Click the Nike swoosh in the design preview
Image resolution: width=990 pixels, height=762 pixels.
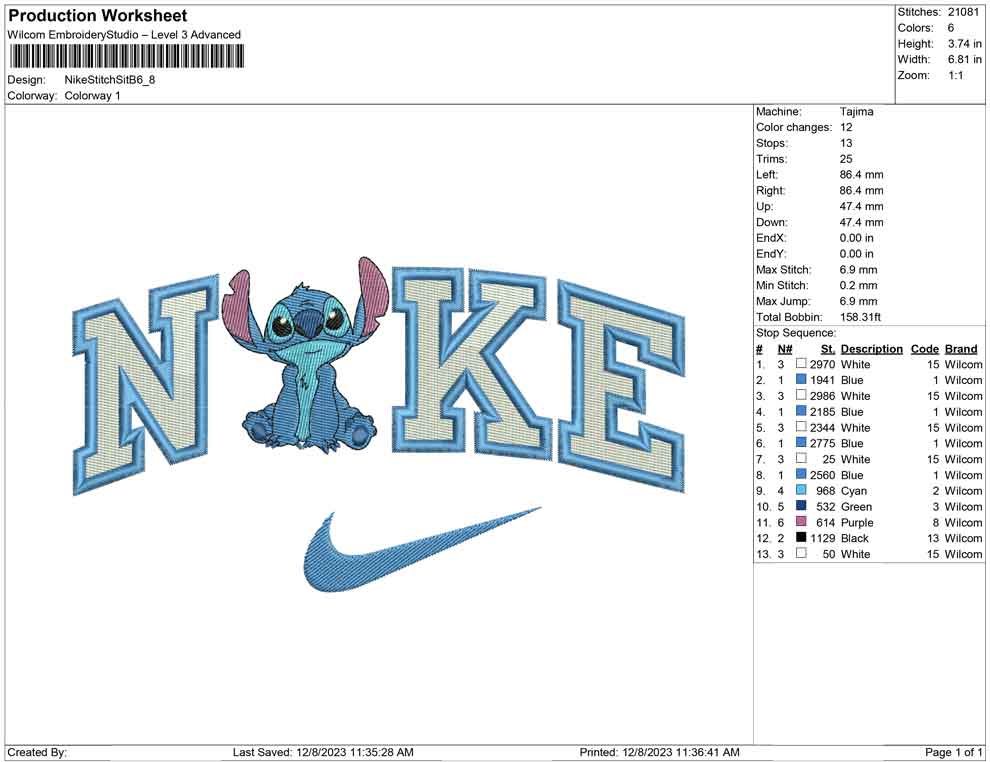tap(420, 550)
